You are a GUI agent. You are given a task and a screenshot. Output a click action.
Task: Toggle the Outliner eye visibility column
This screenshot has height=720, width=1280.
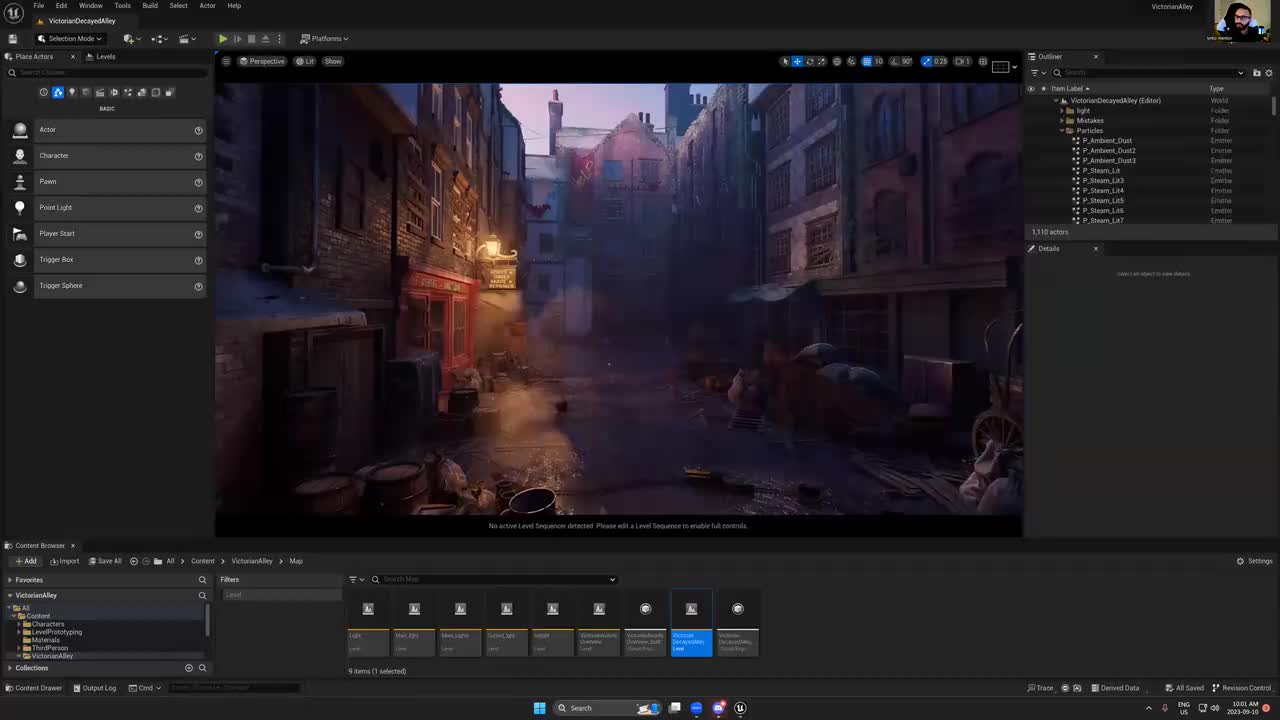click(1031, 88)
